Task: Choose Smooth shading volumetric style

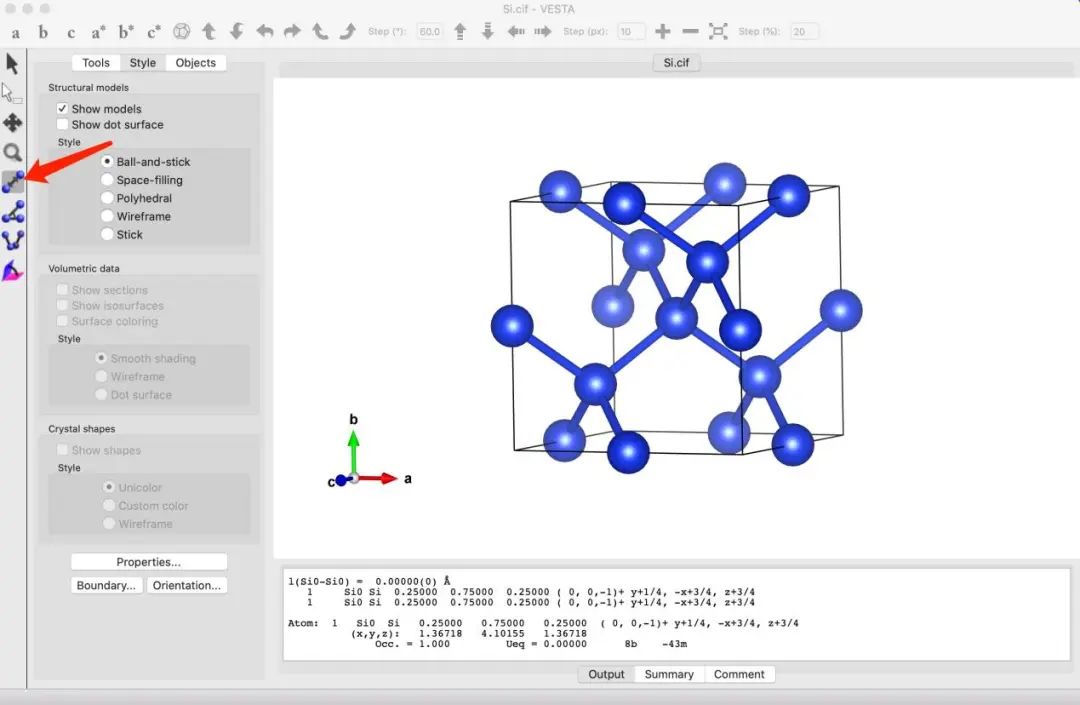Action: 101,358
